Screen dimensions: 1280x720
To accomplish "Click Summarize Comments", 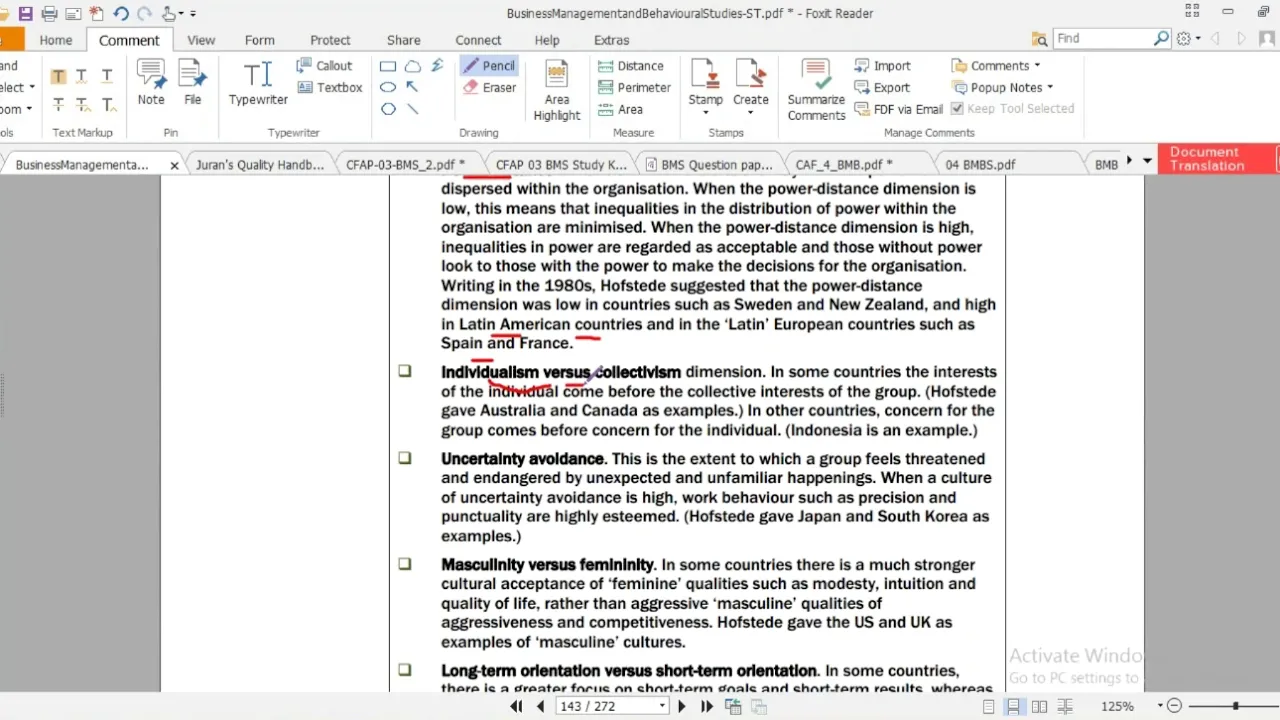I will [816, 90].
